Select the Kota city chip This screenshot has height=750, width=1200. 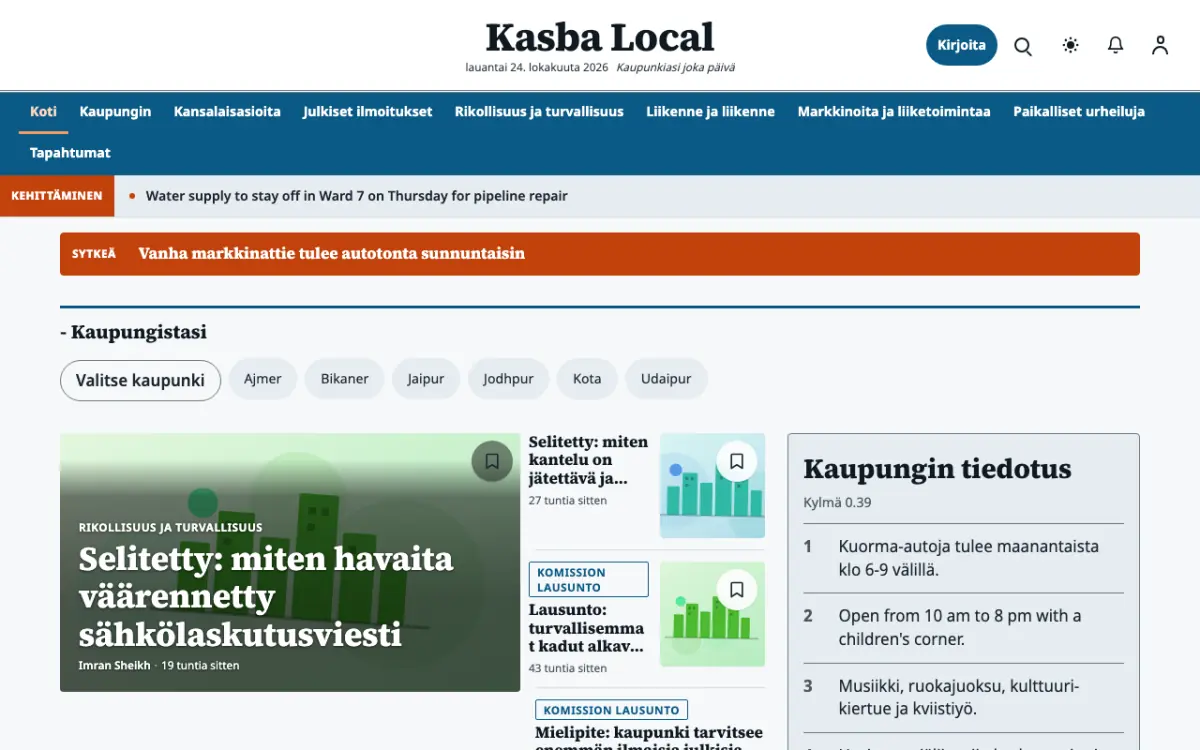click(587, 379)
